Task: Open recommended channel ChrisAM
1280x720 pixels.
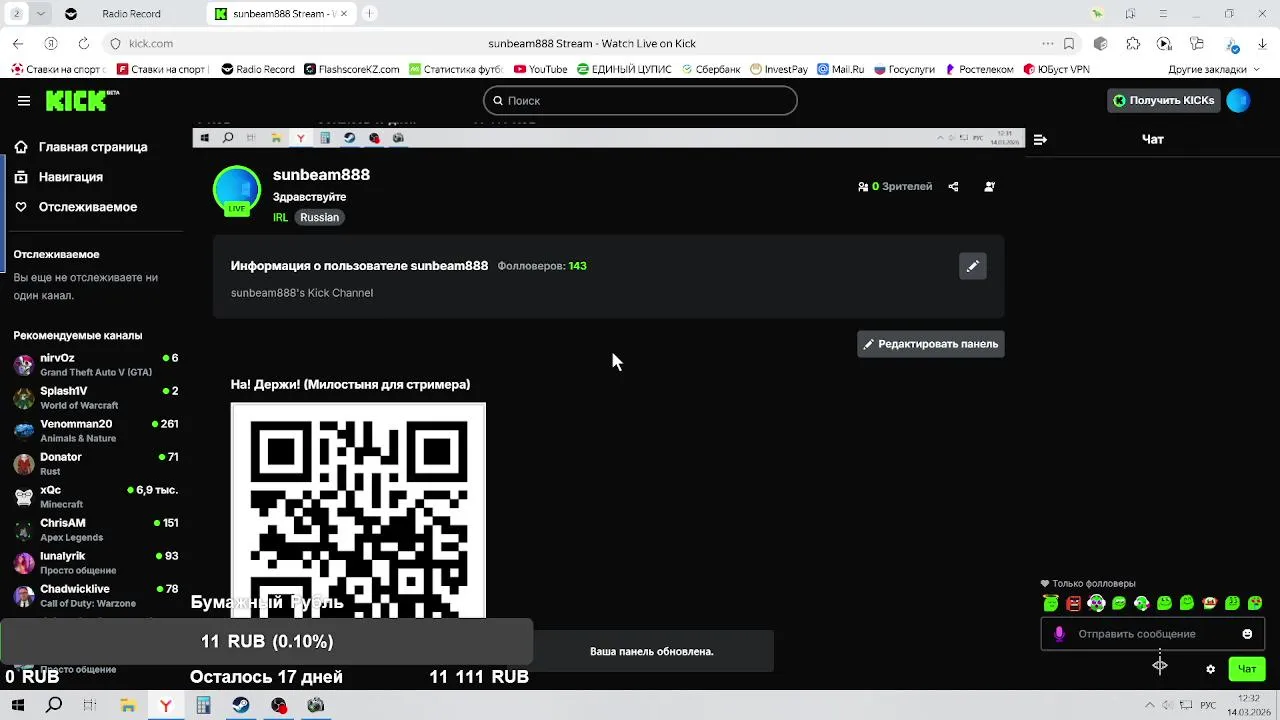Action: coord(95,530)
